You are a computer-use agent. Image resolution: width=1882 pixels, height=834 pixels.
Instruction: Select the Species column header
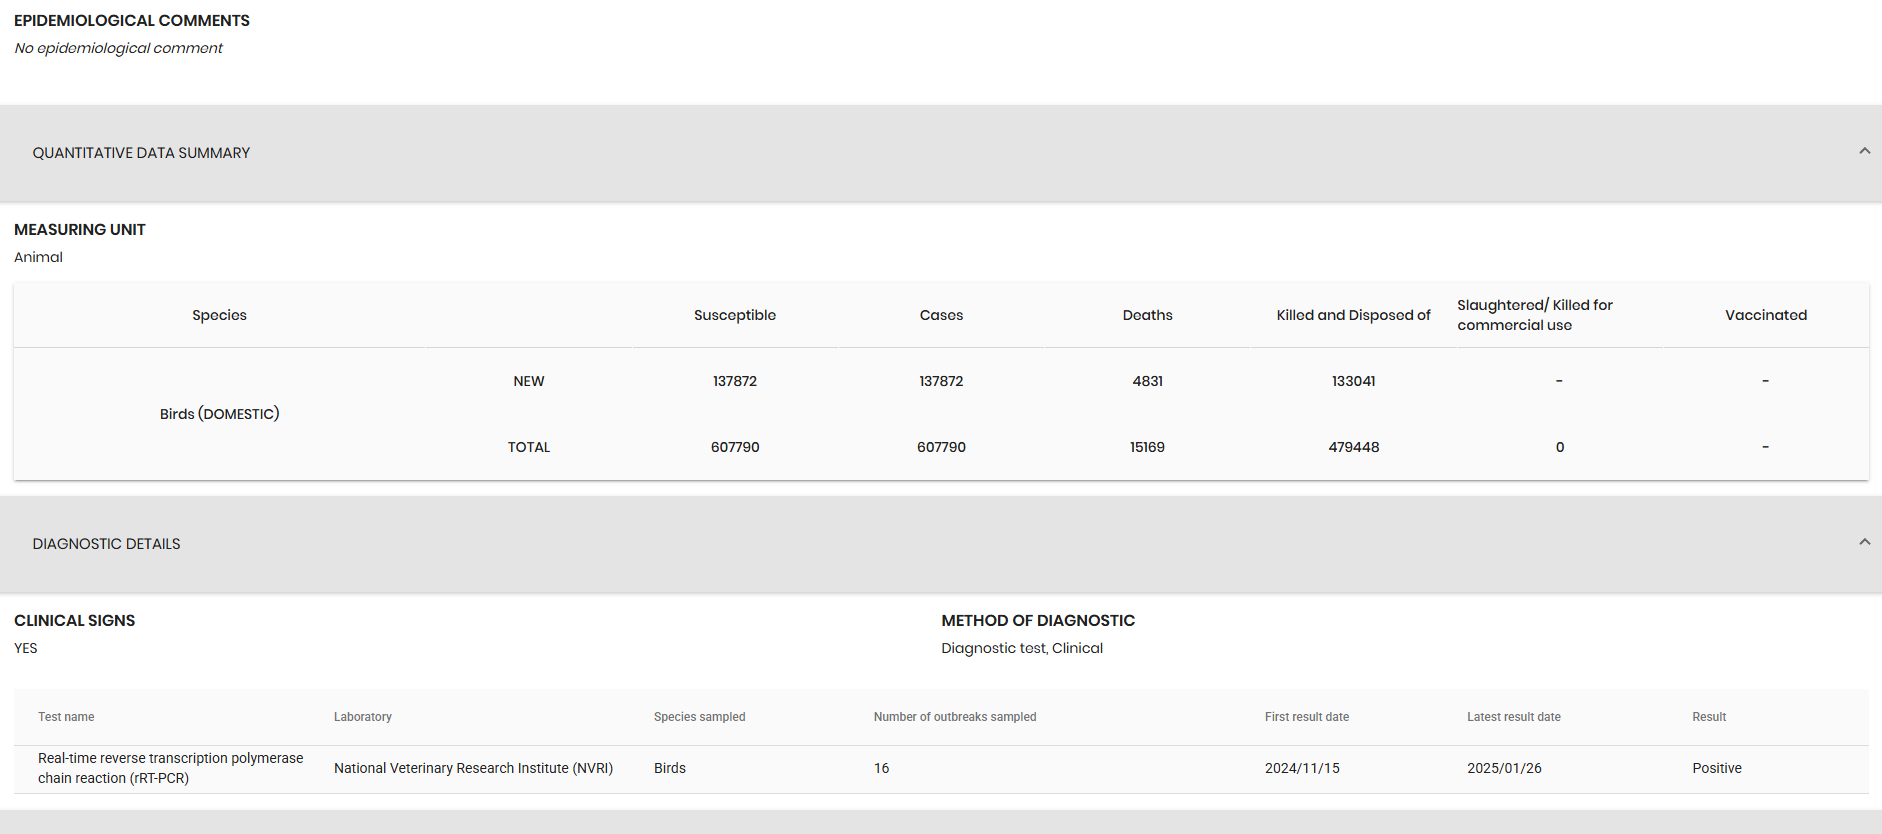(x=219, y=315)
